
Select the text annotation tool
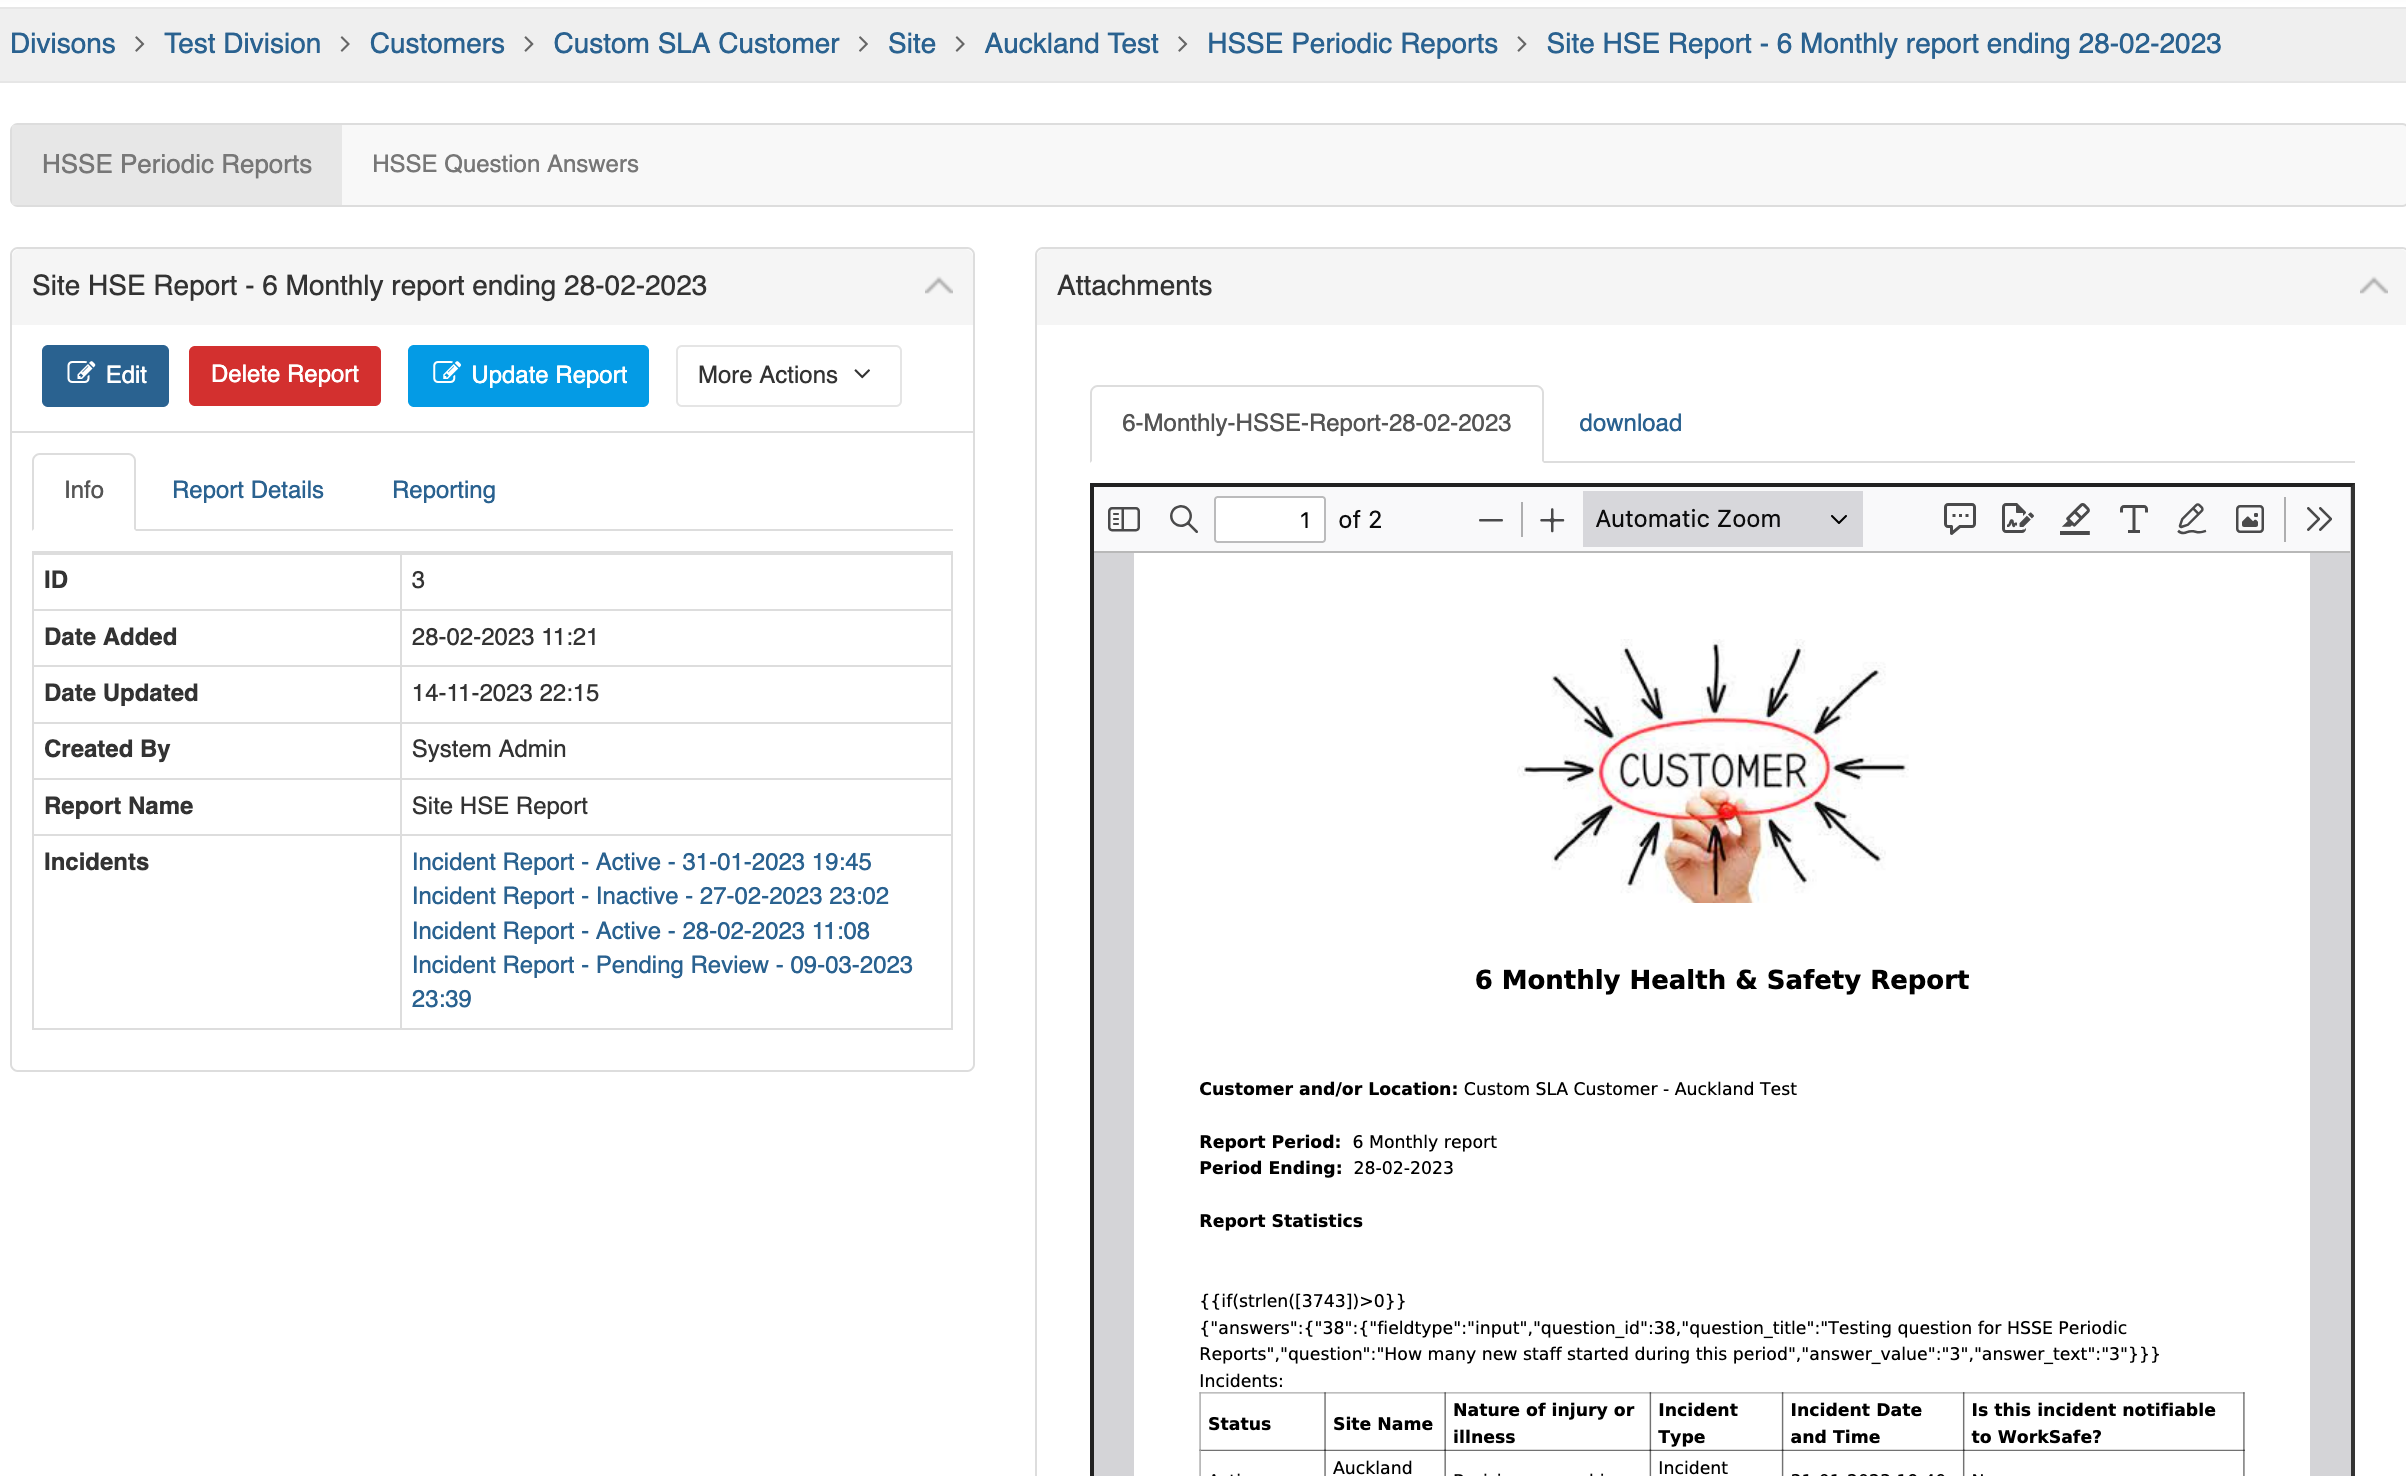pos(2133,519)
